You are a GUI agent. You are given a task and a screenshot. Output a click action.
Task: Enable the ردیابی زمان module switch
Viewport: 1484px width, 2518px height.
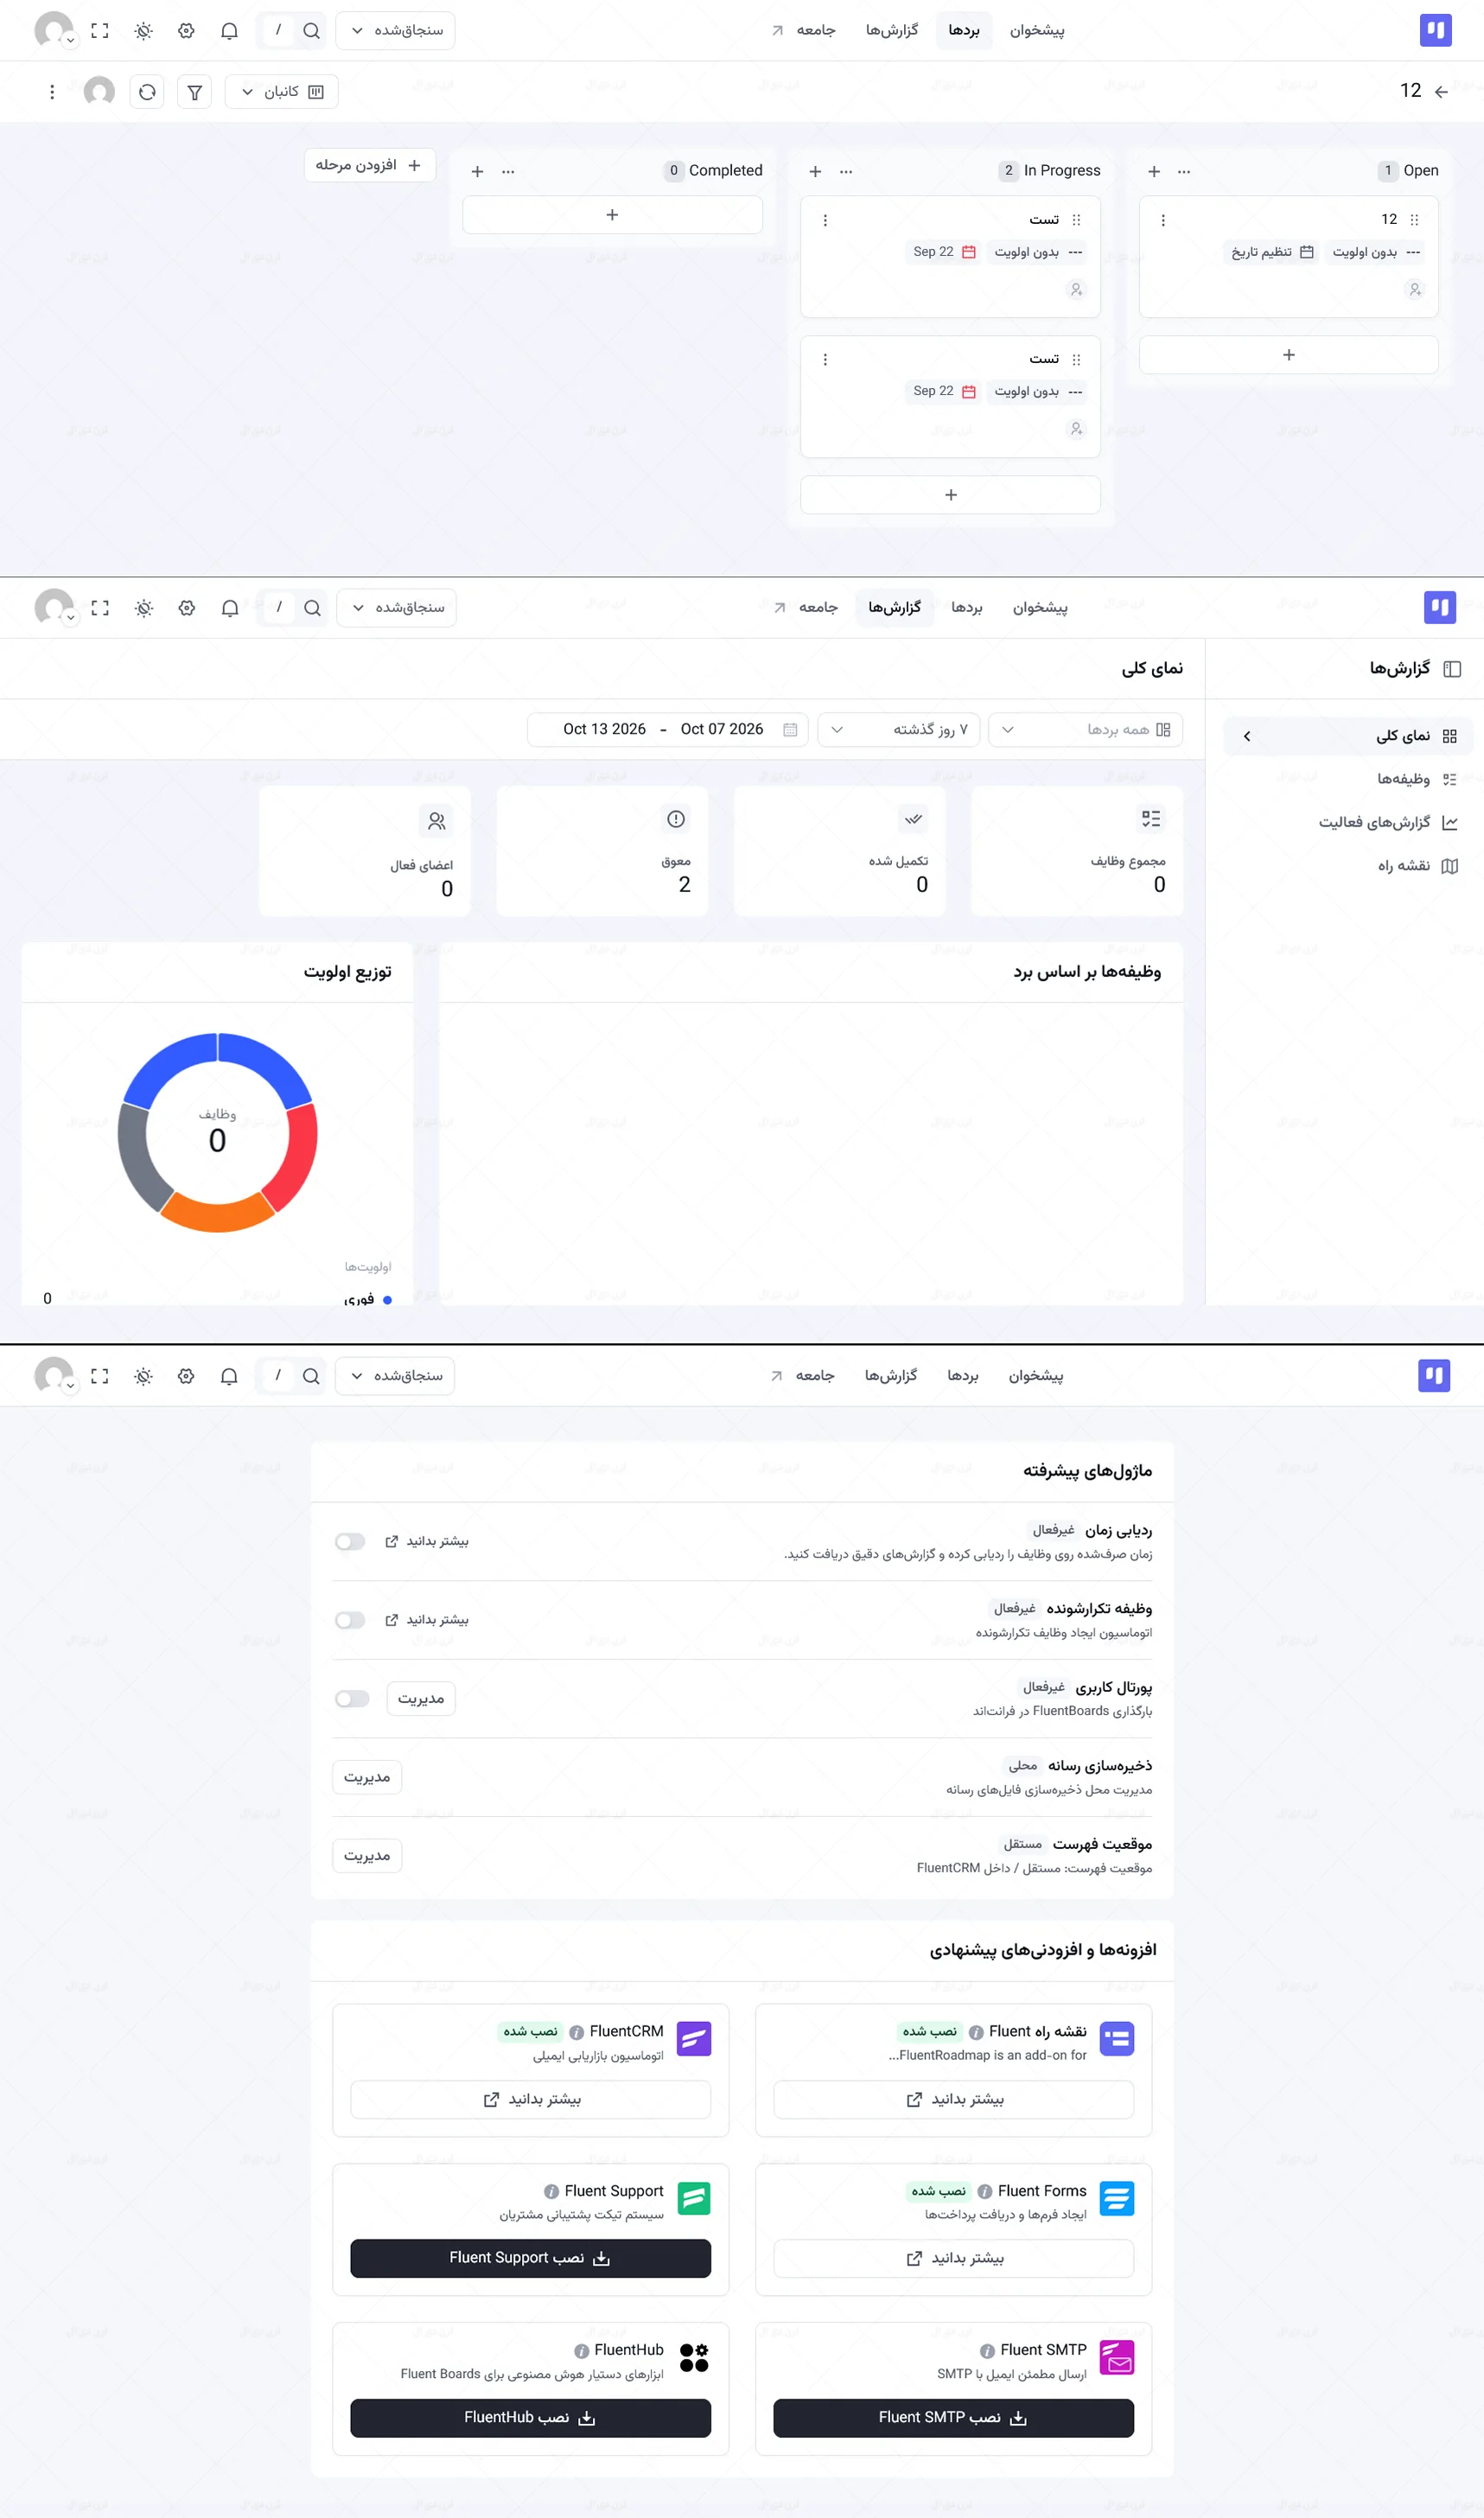[x=350, y=1542]
